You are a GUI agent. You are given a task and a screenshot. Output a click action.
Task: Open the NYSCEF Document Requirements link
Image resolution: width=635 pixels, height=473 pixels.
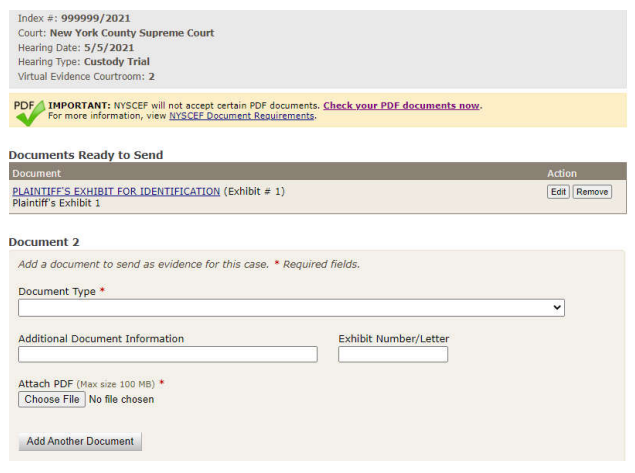tap(242, 116)
